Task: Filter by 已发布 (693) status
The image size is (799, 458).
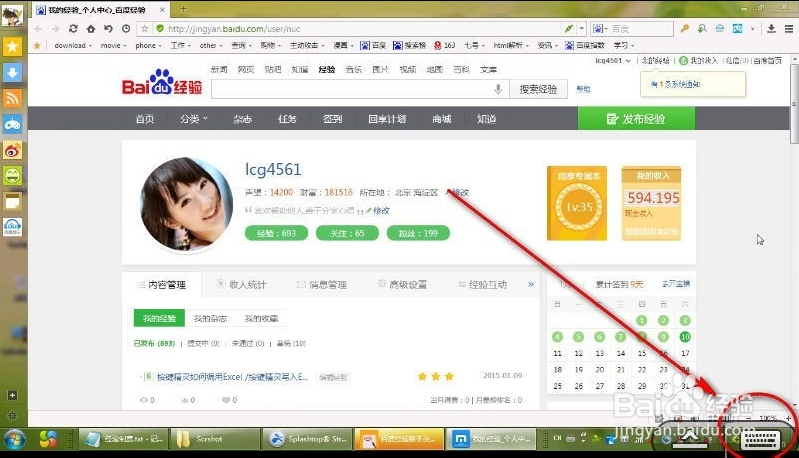Action: pos(154,343)
